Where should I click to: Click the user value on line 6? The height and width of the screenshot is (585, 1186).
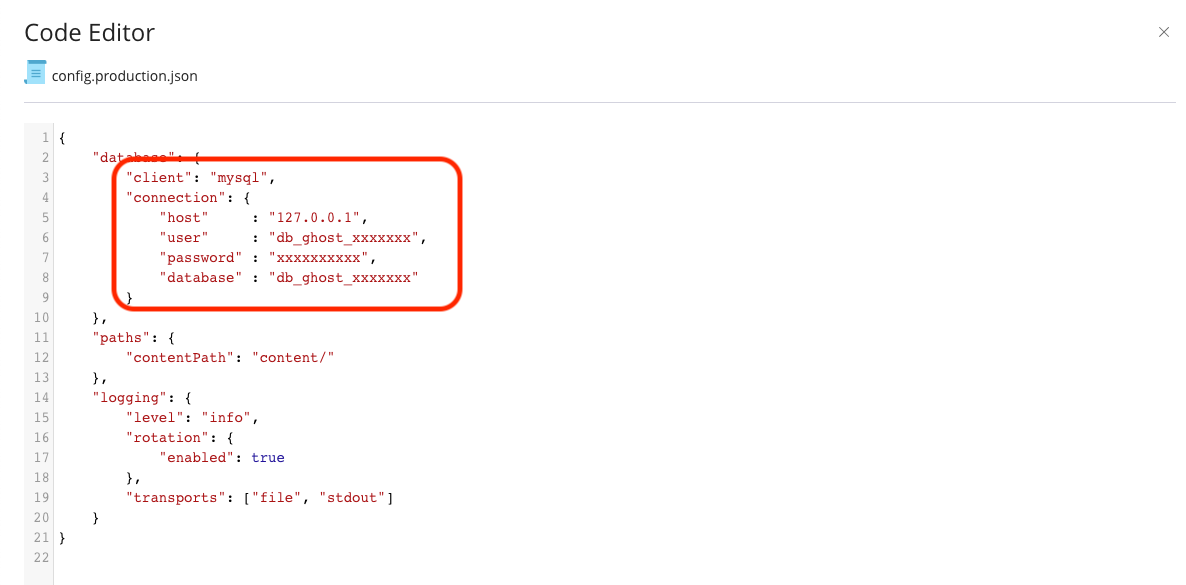[344, 238]
